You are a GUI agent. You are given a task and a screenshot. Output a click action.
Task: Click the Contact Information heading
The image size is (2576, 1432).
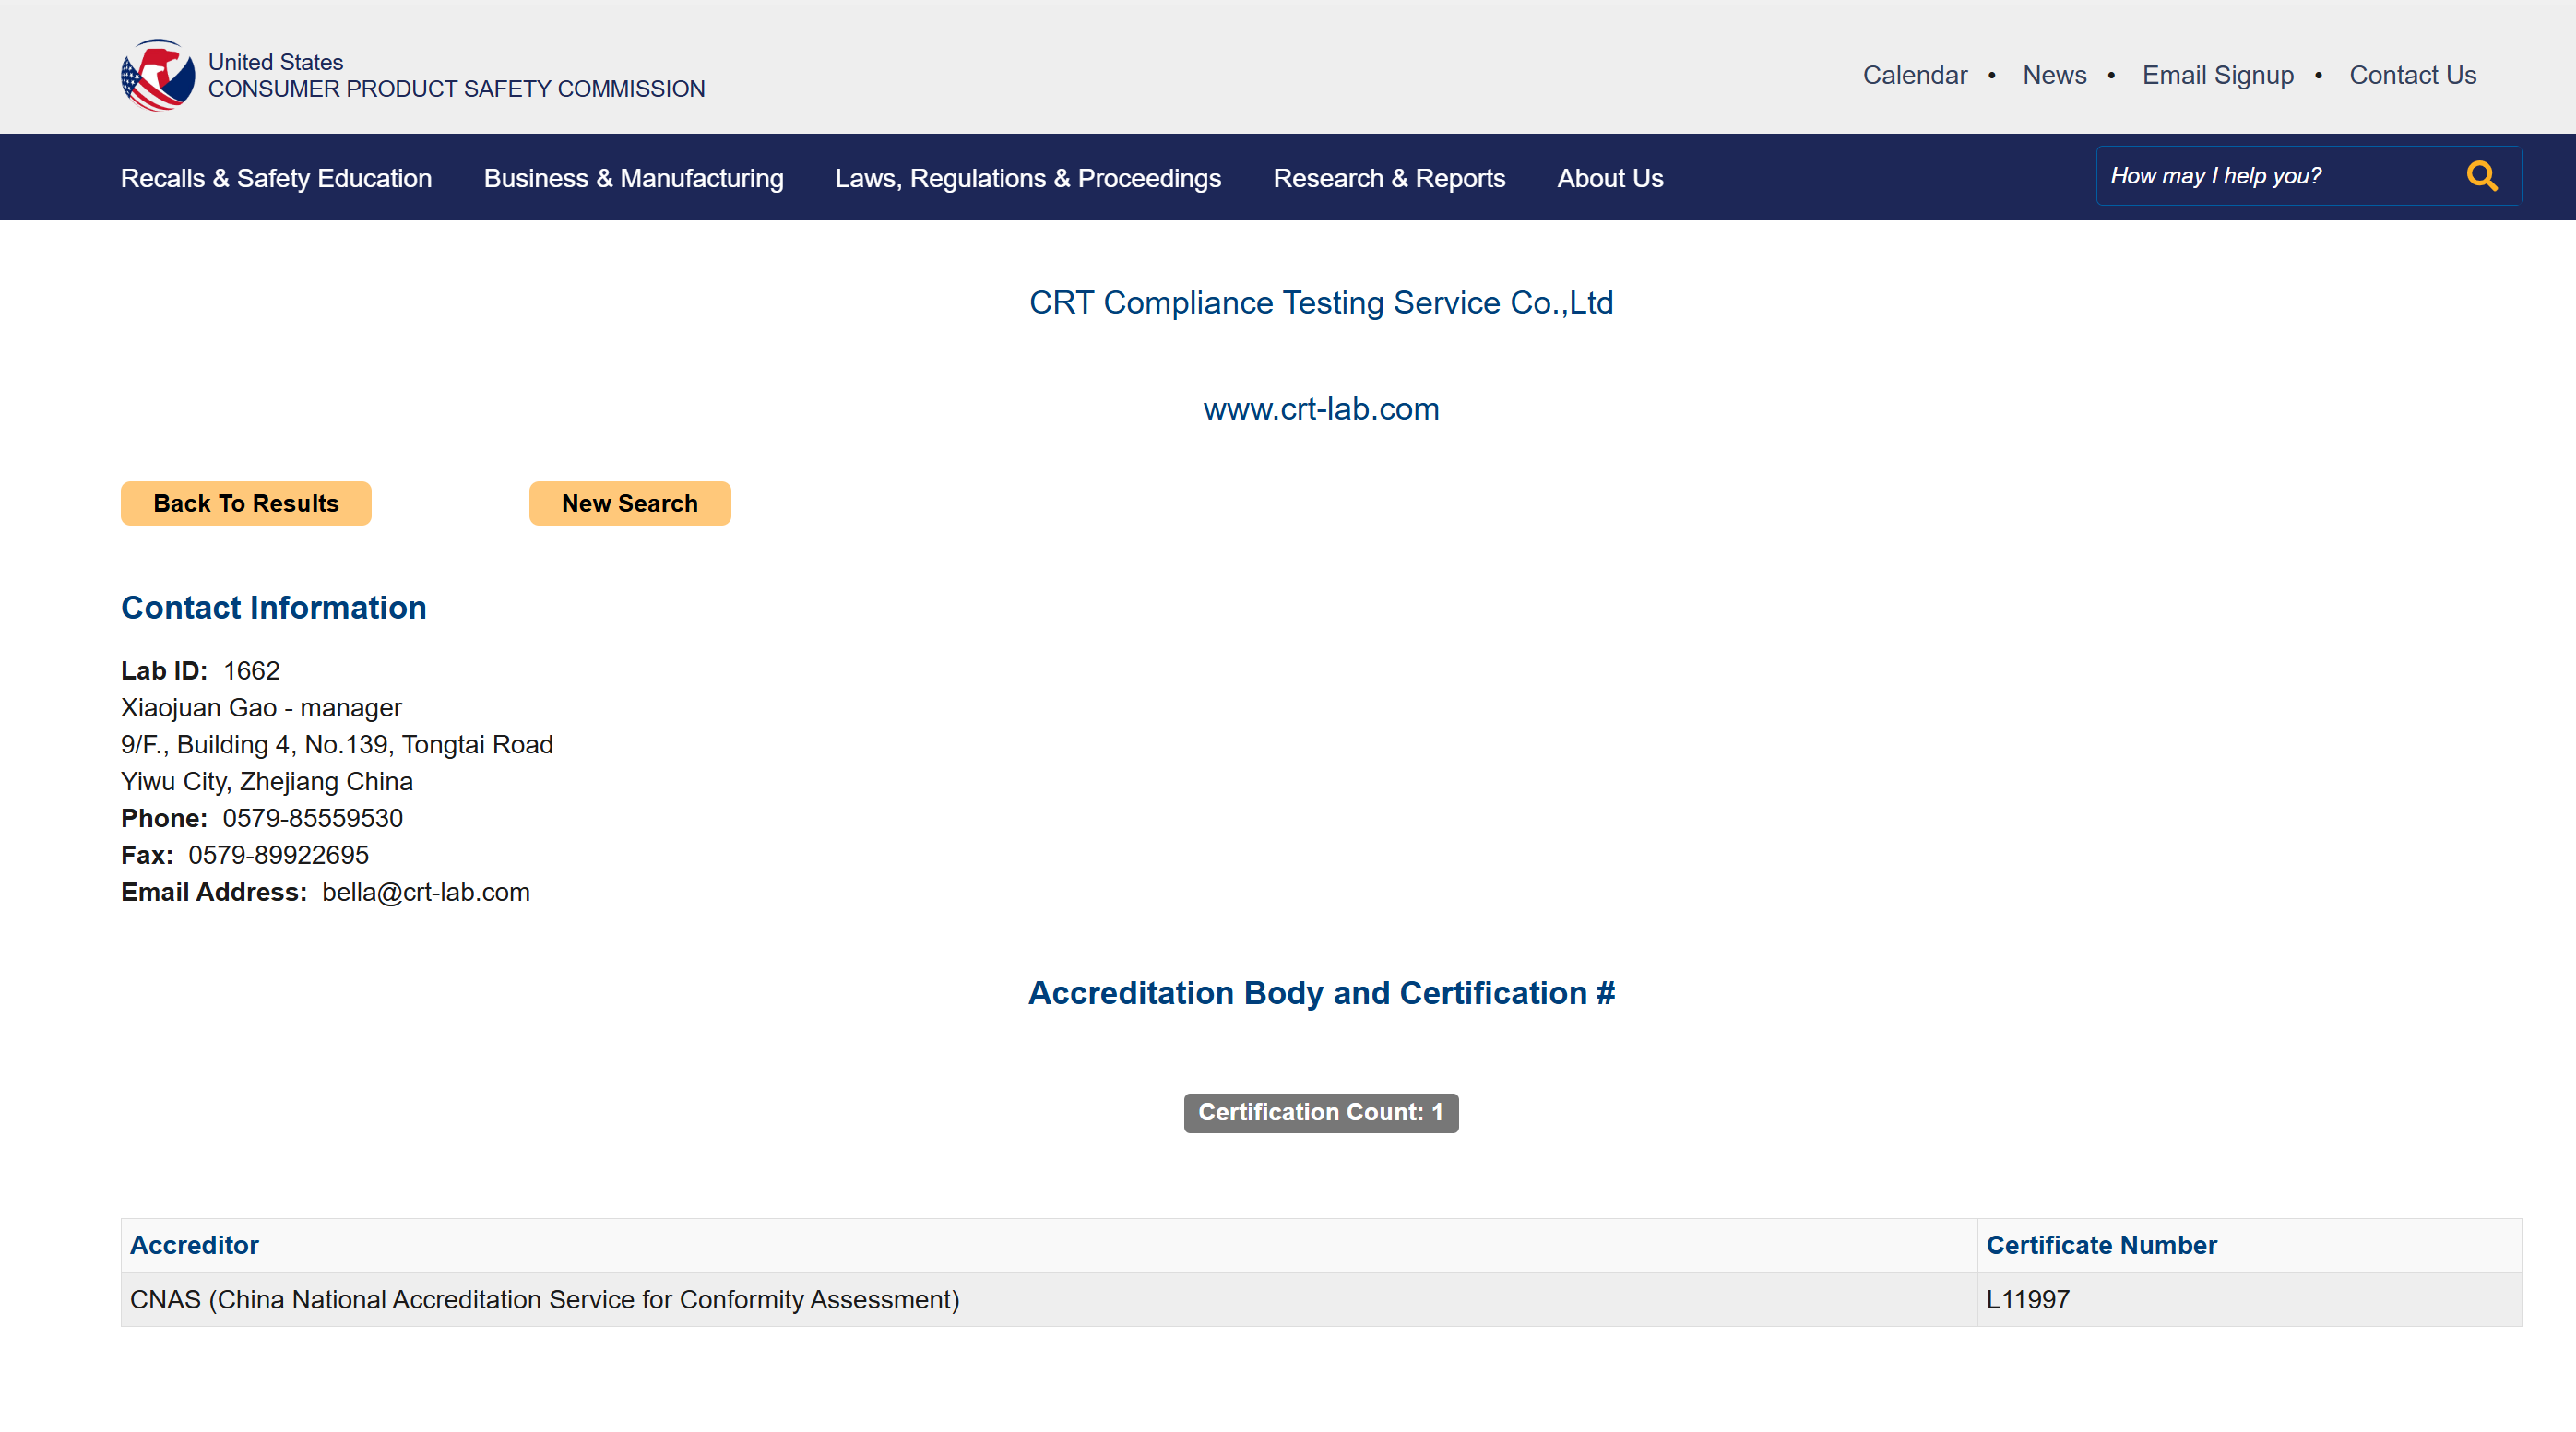273,608
